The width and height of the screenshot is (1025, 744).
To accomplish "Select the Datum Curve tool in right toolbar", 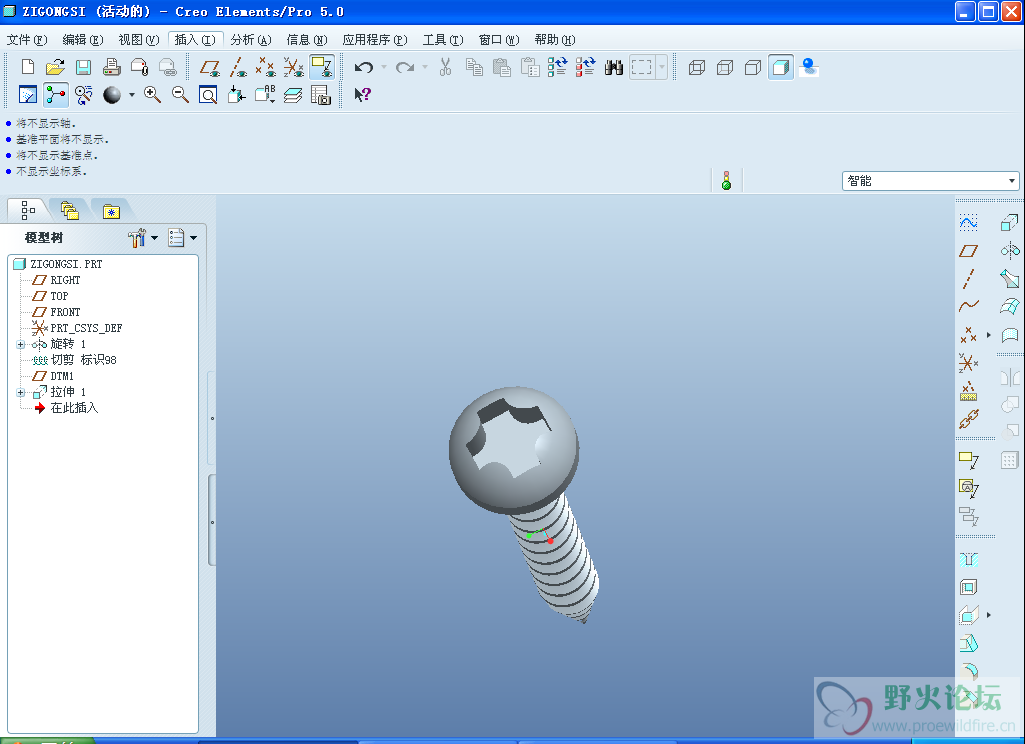I will pyautogui.click(x=968, y=306).
